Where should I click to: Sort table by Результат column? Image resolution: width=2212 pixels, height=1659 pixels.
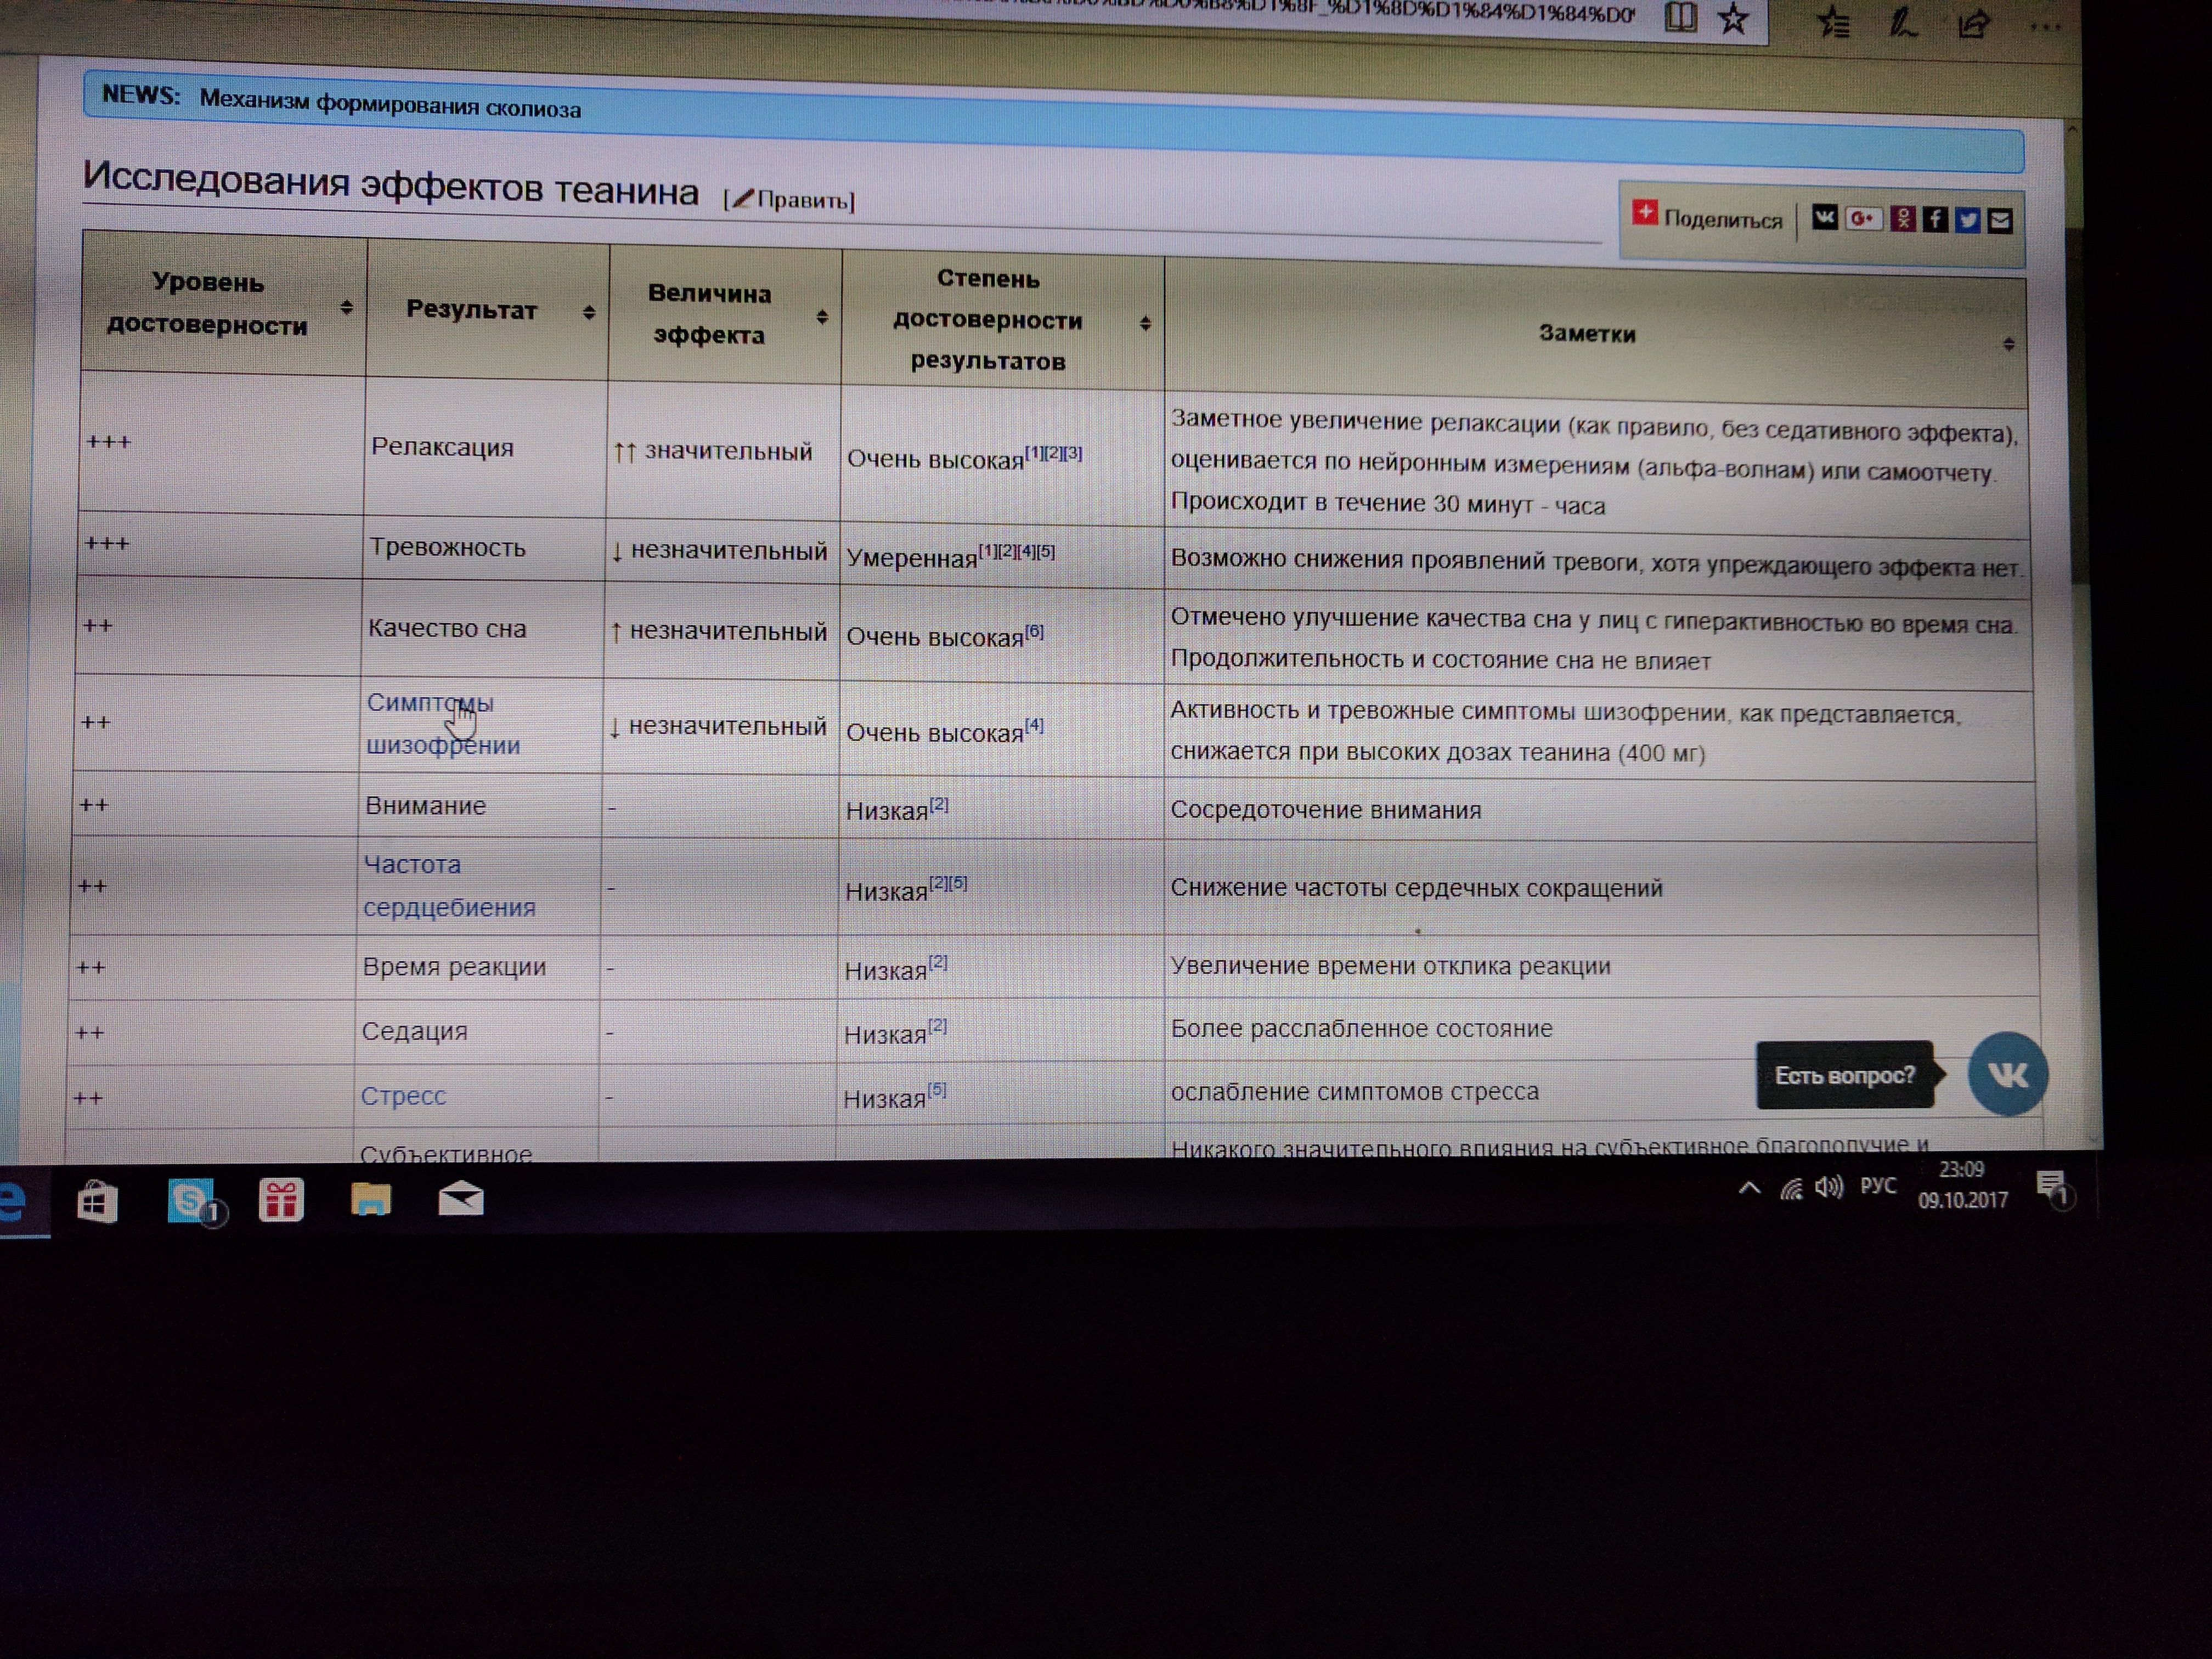pyautogui.click(x=589, y=313)
